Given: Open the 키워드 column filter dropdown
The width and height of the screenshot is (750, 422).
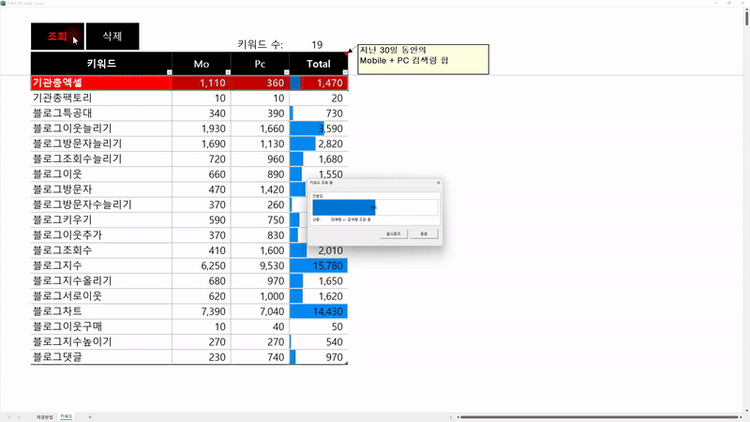Looking at the screenshot, I should pos(169,72).
